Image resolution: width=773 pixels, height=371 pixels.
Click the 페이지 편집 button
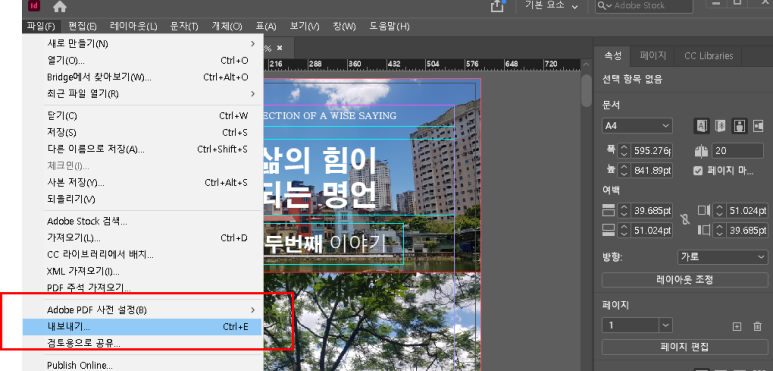(x=685, y=347)
